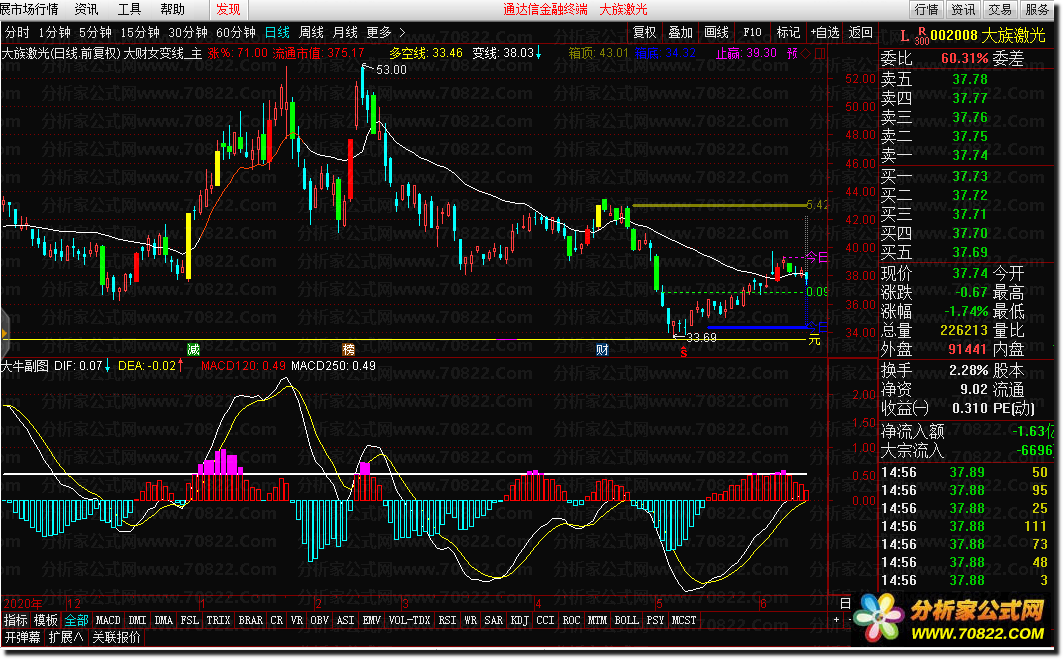This screenshot has width=1064, height=659.
Task: Select the 15分钟 period
Action: coord(140,32)
